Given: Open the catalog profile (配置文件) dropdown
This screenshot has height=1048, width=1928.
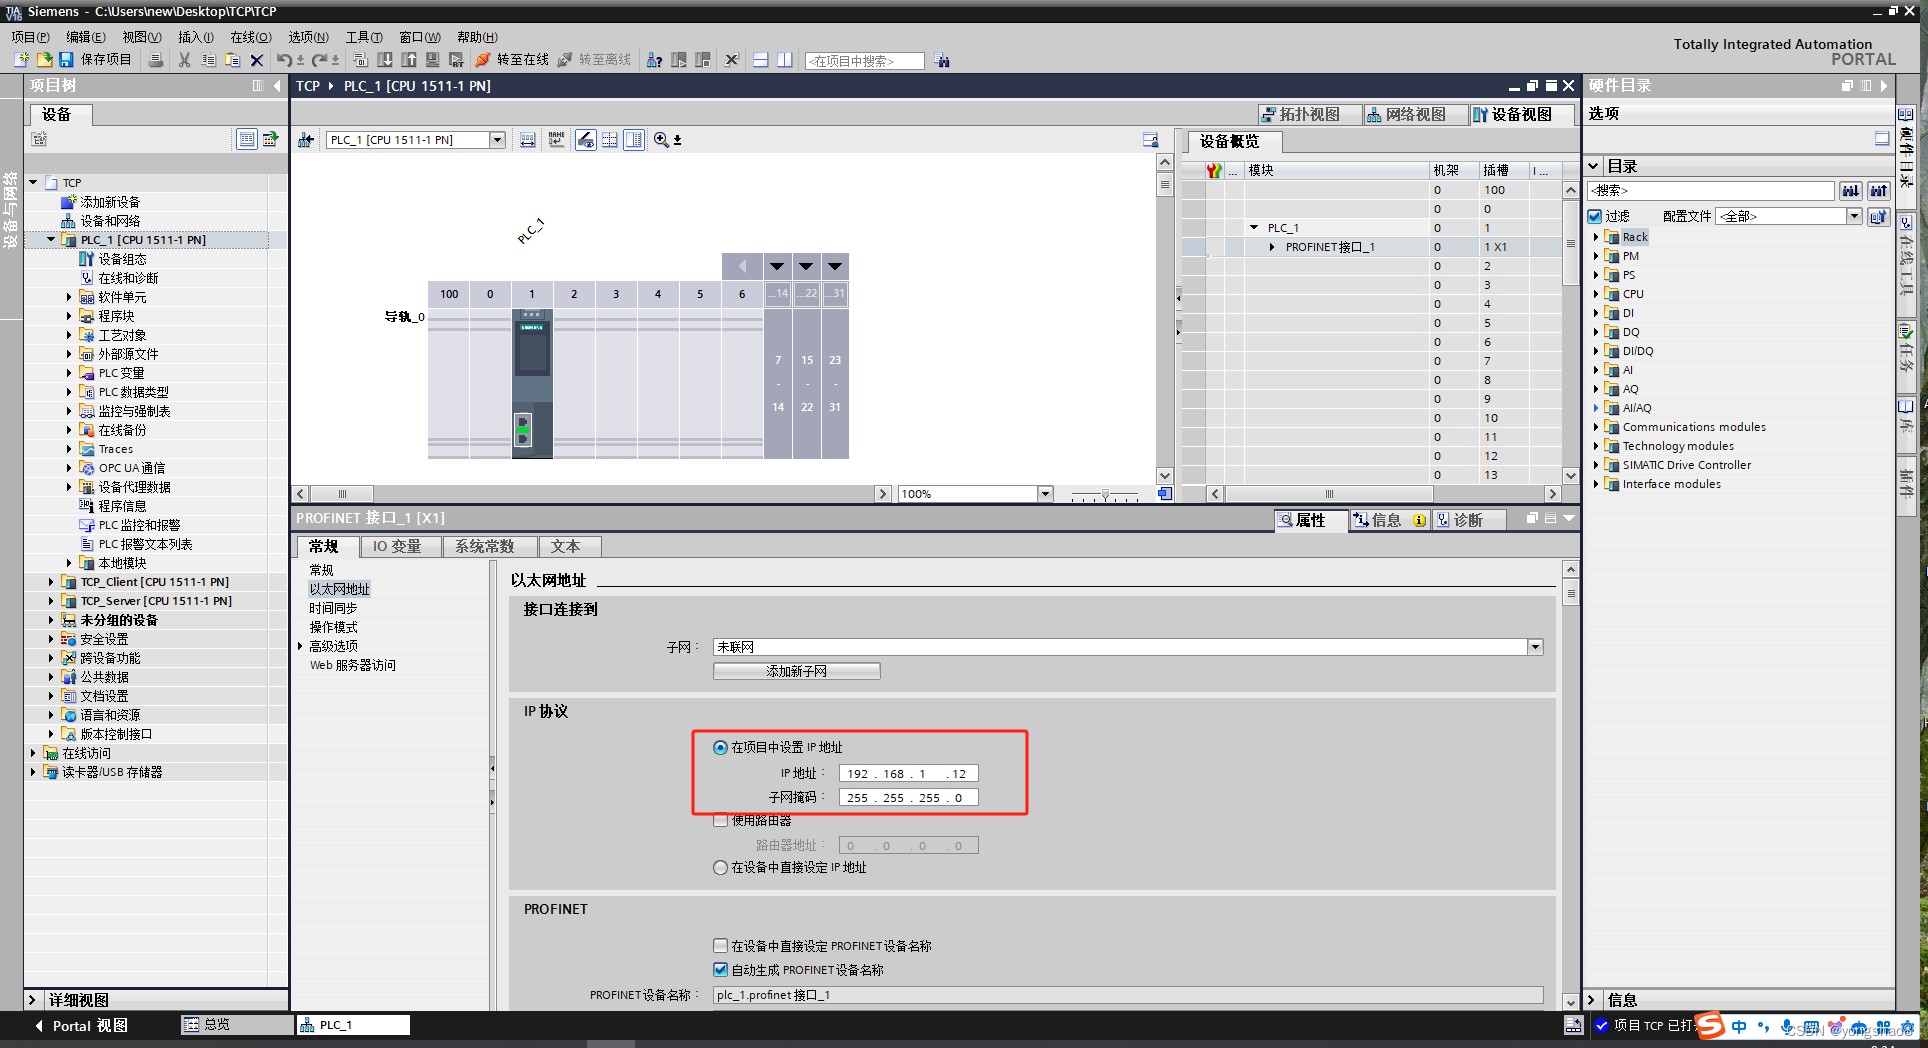Looking at the screenshot, I should click(1854, 216).
